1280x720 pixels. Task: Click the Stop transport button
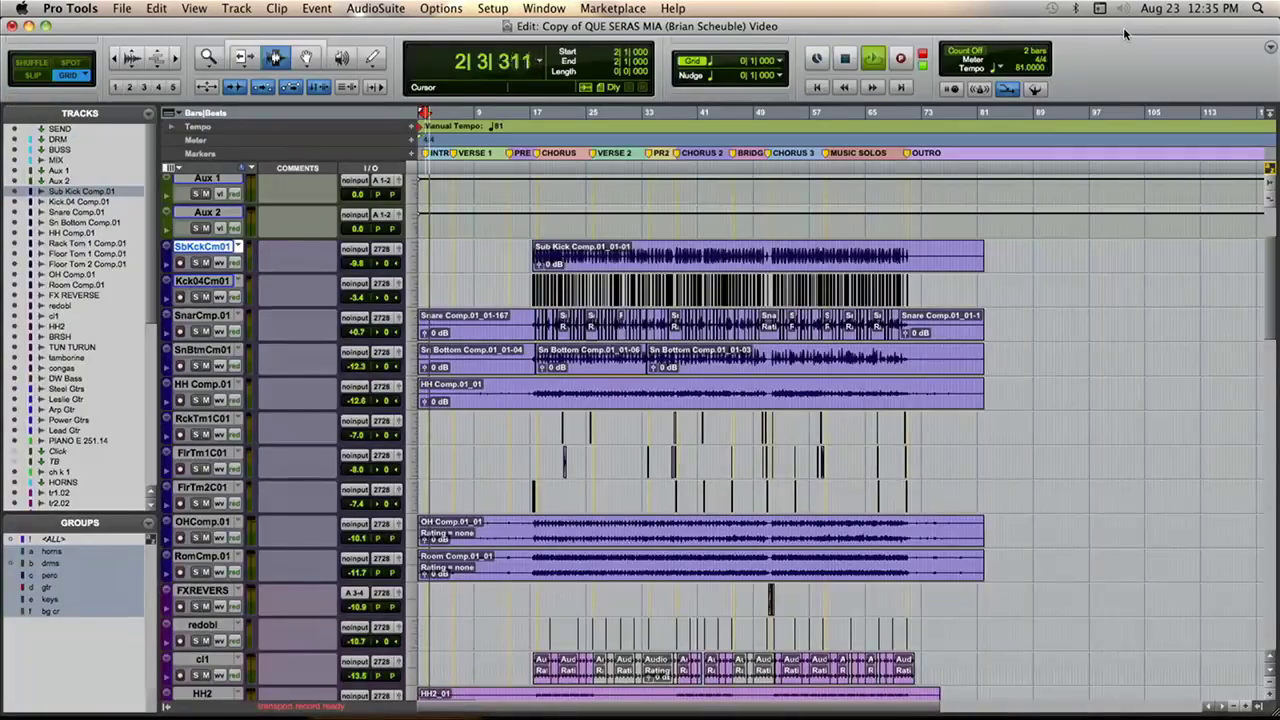coord(845,59)
